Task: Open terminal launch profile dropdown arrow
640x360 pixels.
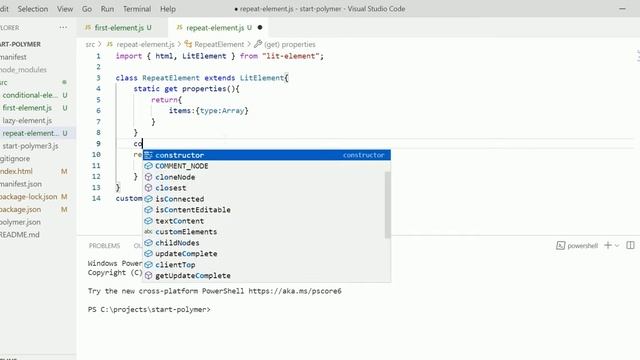Action: 617,246
